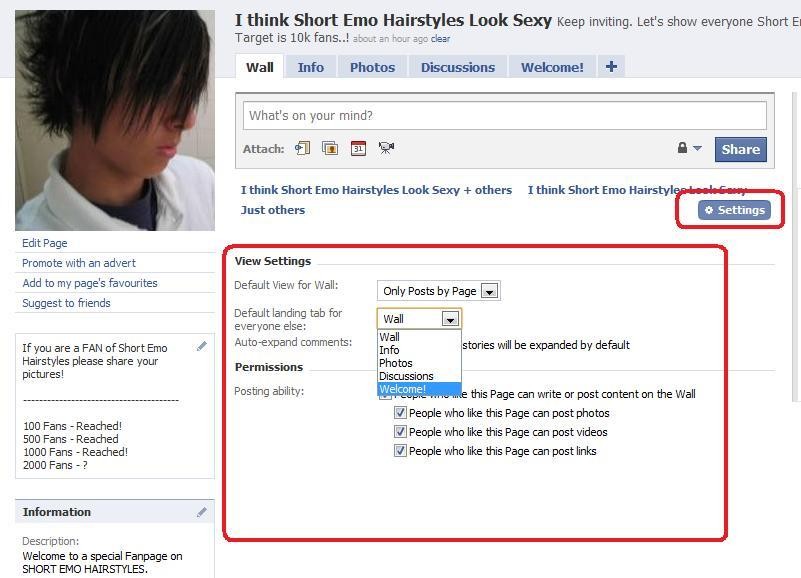Click the attach link icon
The width and height of the screenshot is (801, 578).
pyautogui.click(x=302, y=149)
